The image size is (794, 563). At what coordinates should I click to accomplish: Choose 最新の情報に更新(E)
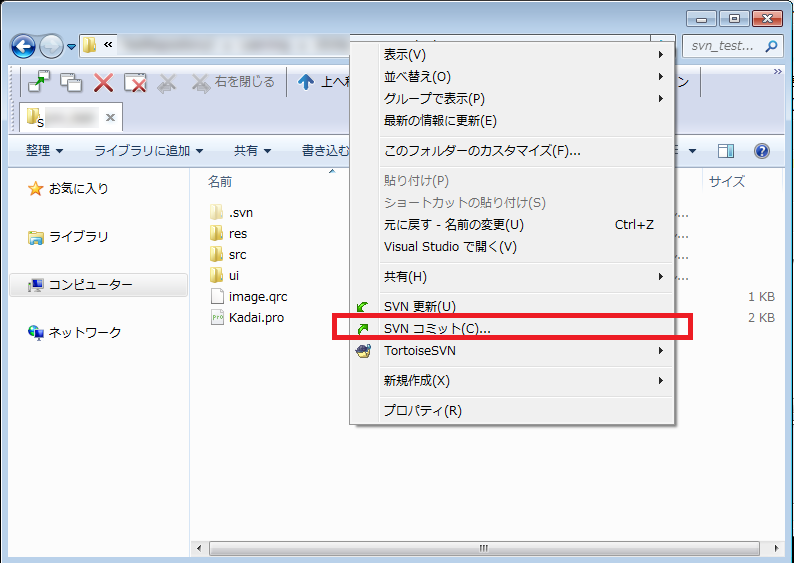coord(512,120)
